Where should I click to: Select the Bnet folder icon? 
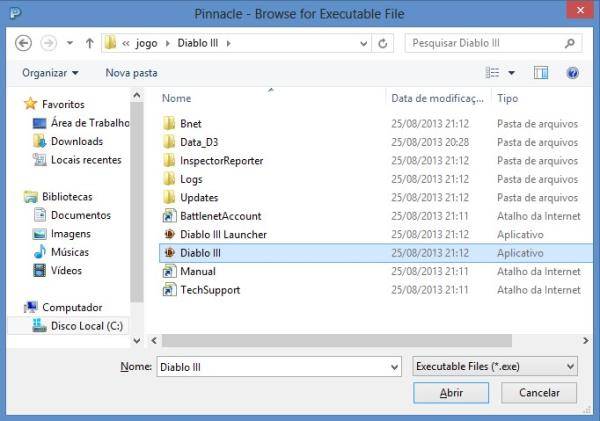tap(169, 123)
